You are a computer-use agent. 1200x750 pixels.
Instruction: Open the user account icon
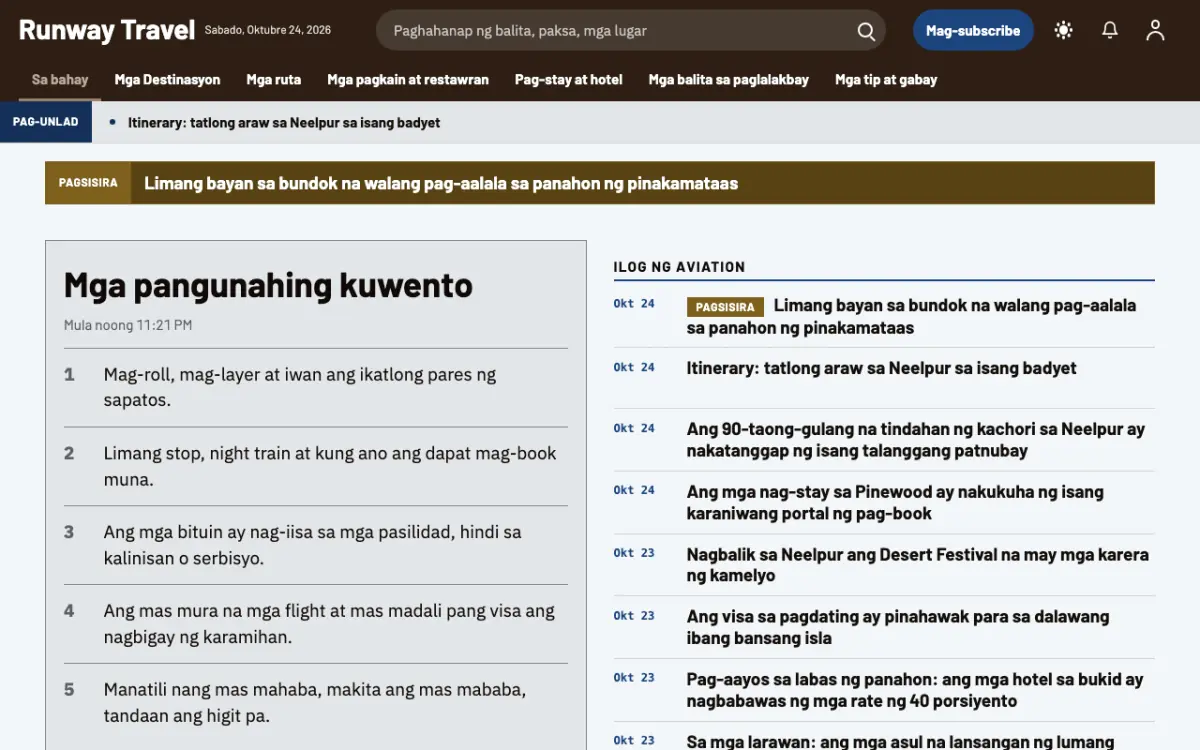click(x=1155, y=30)
